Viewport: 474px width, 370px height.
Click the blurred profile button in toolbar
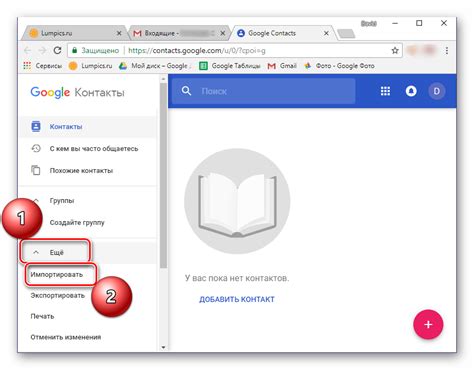coord(421,50)
